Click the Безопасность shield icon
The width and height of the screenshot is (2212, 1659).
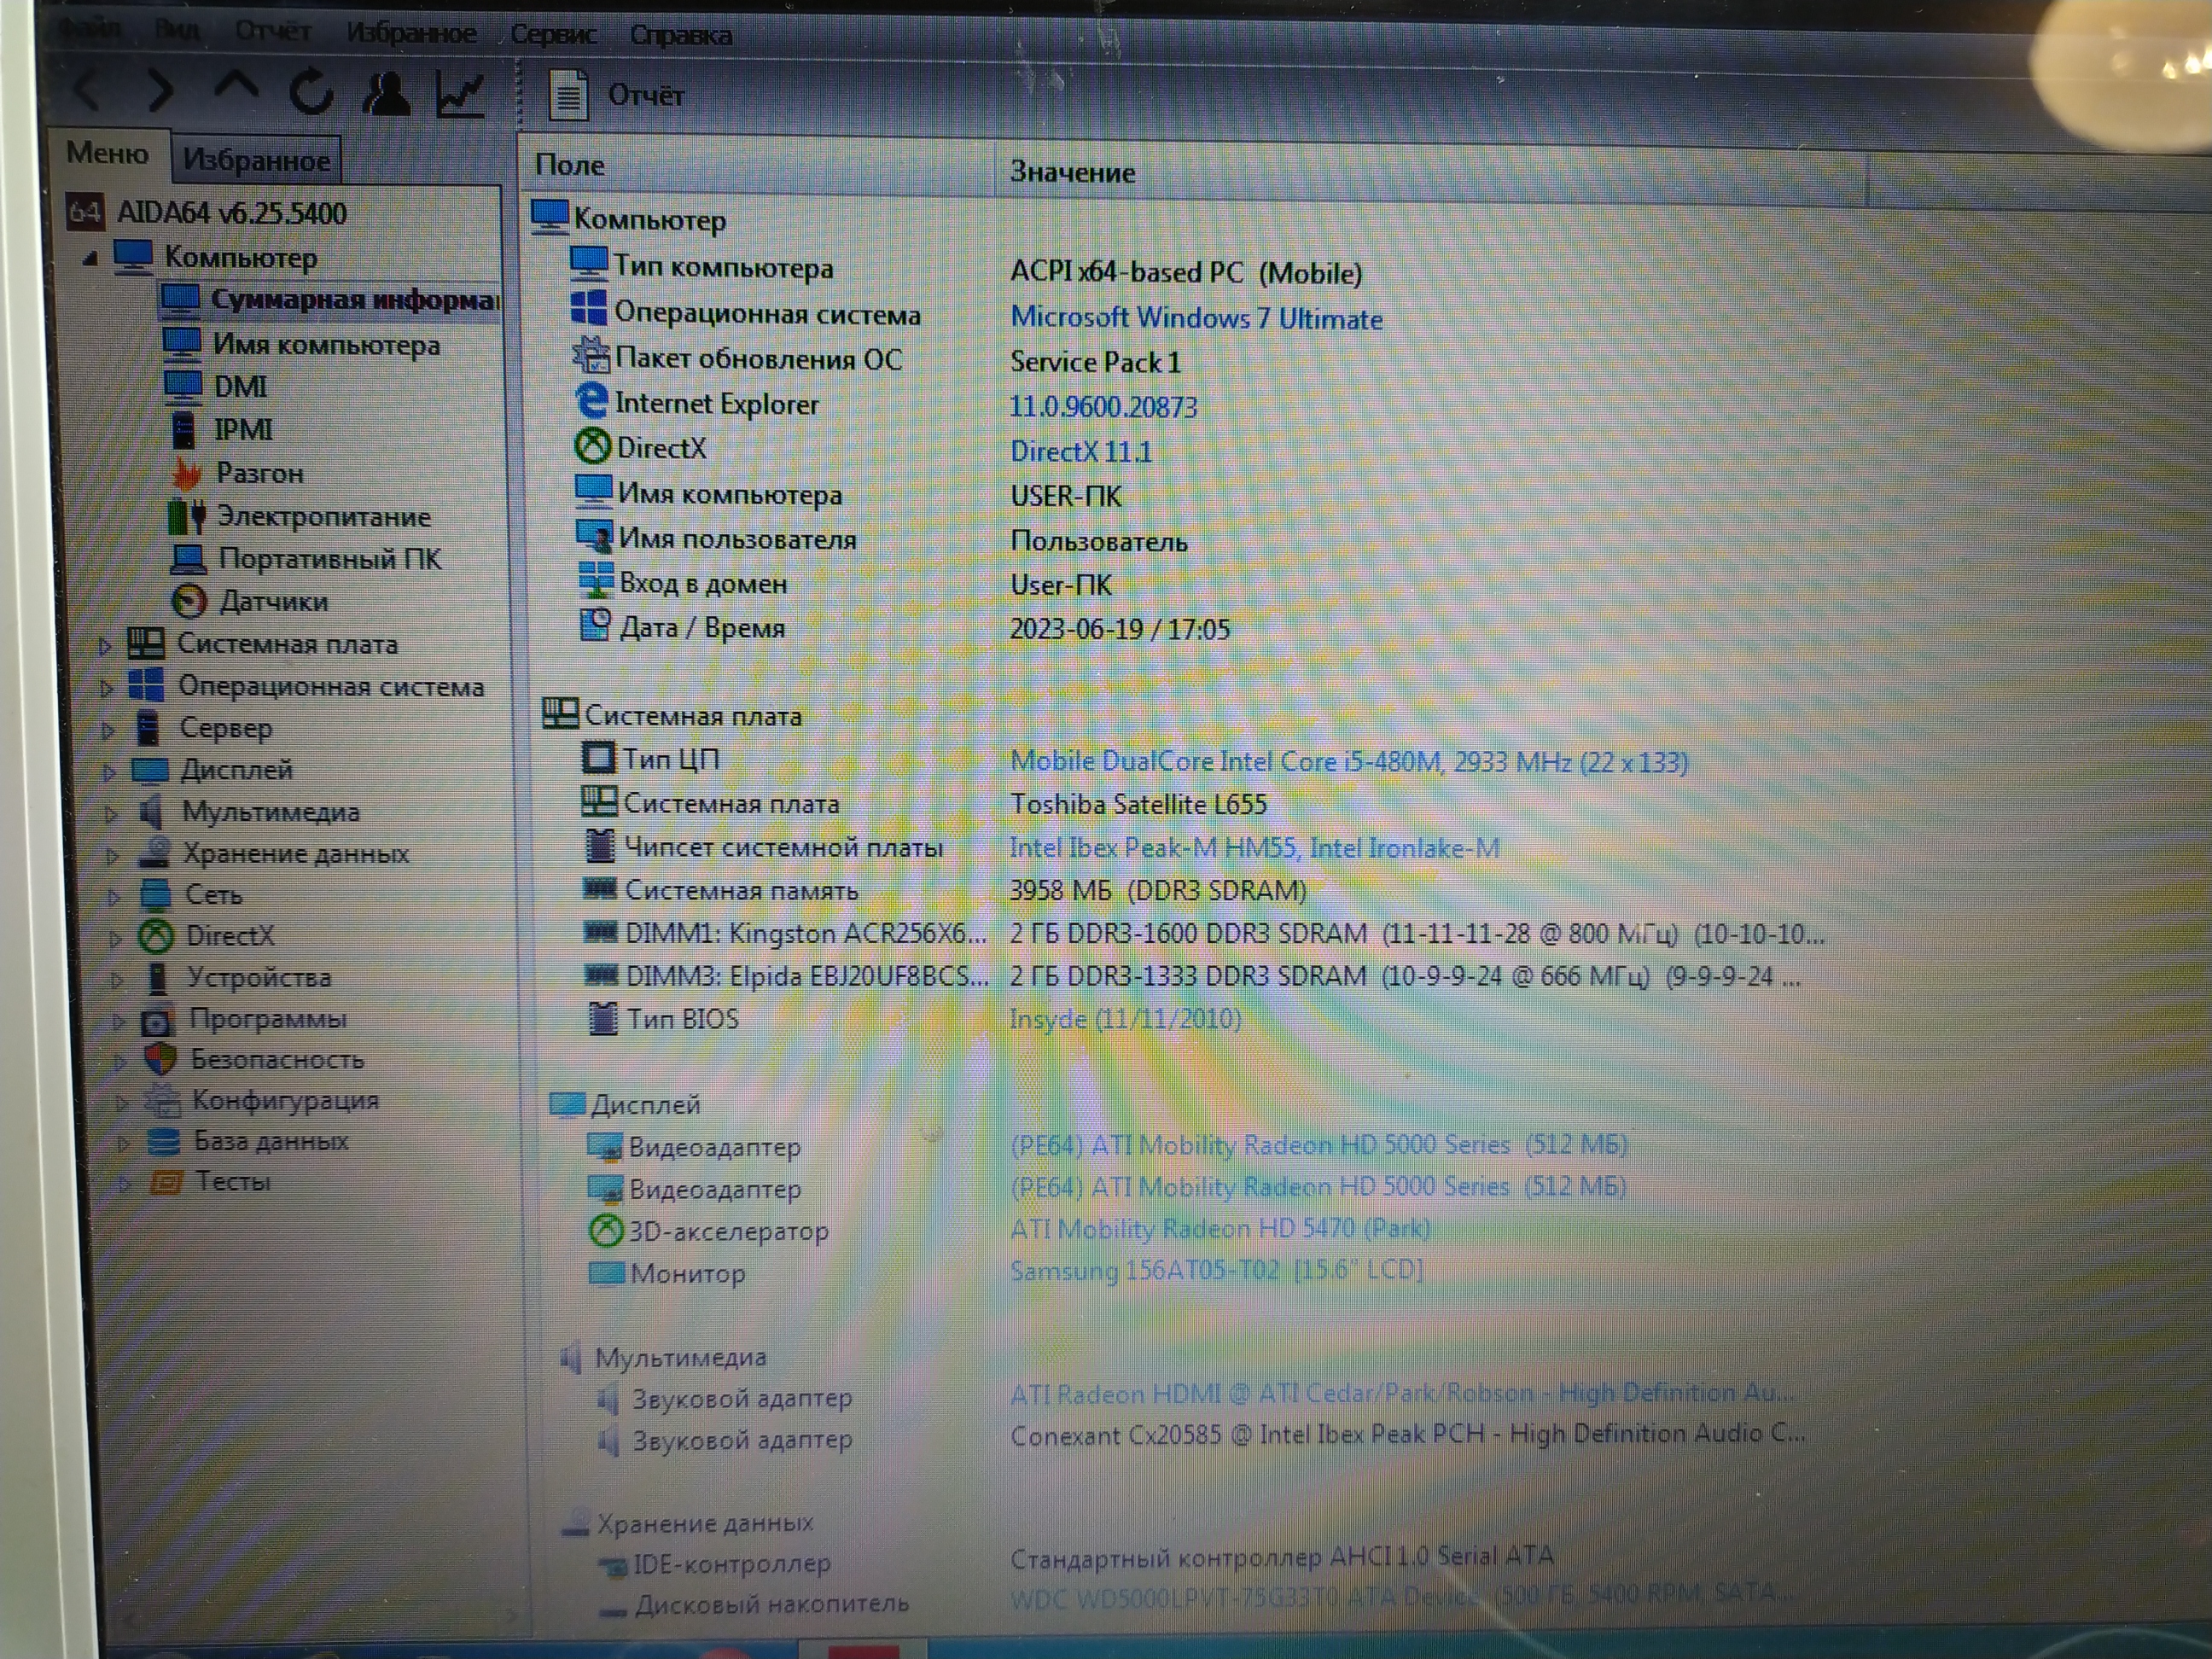[x=160, y=1059]
